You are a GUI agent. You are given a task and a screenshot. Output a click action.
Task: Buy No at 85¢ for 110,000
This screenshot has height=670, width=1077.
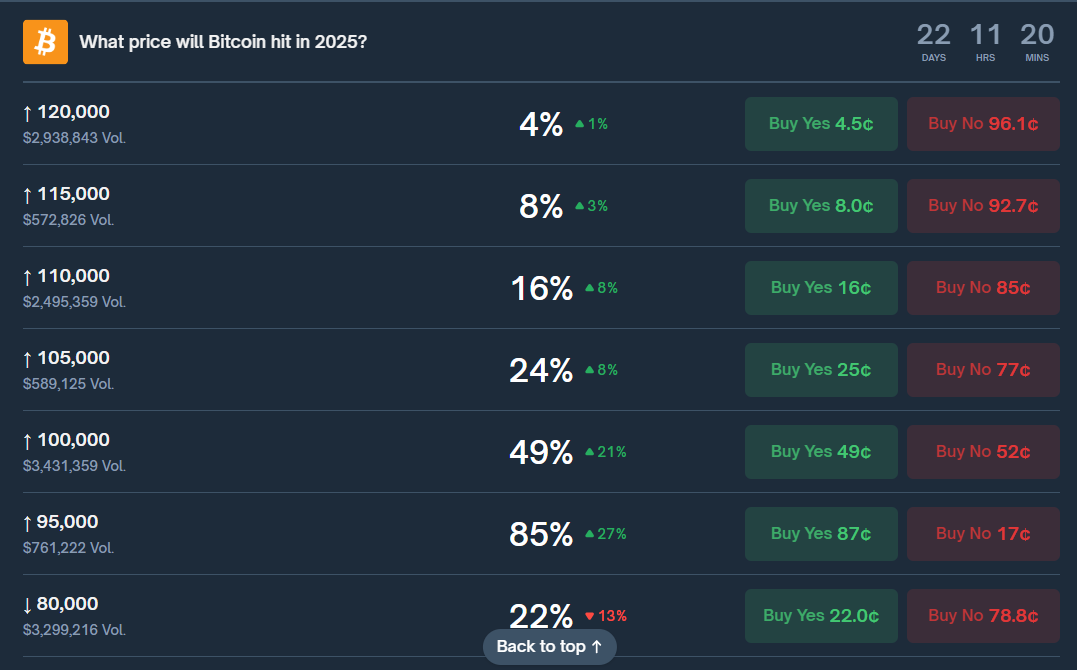983,287
